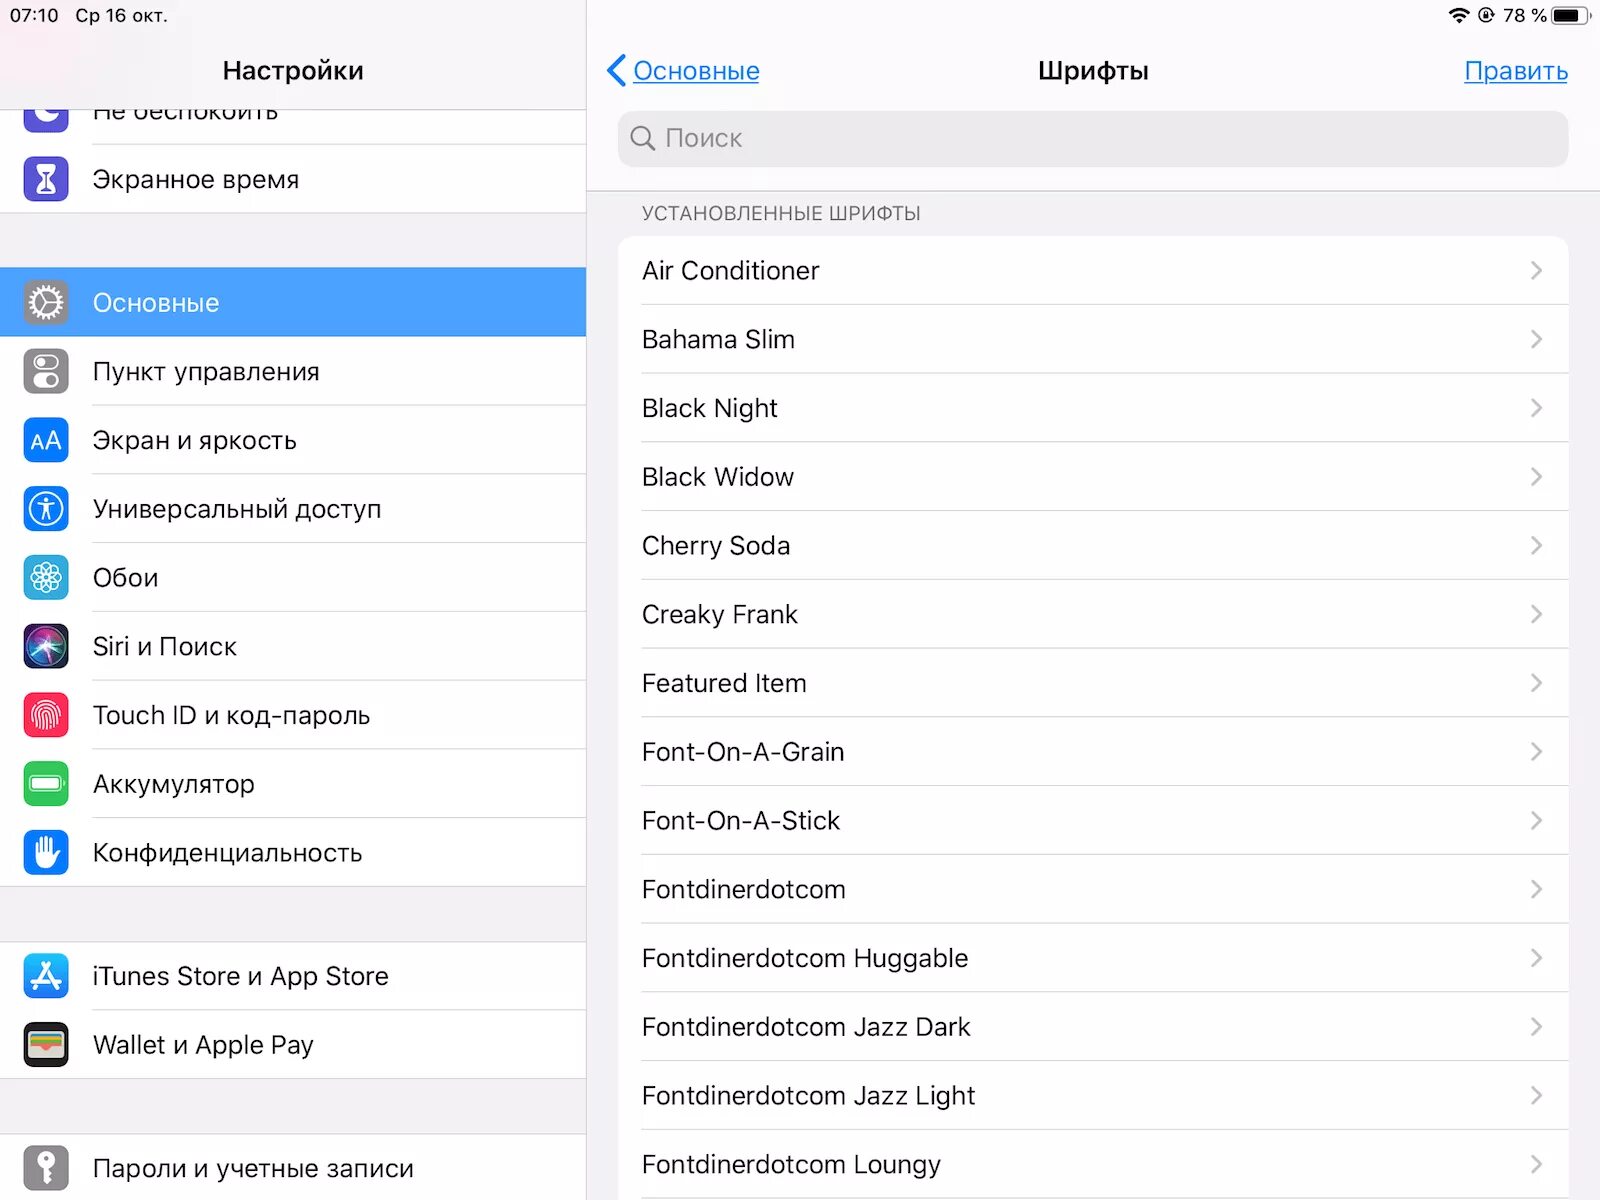Tap the Wallet and Apple Pay icon
This screenshot has width=1600, height=1200.
[x=46, y=1045]
